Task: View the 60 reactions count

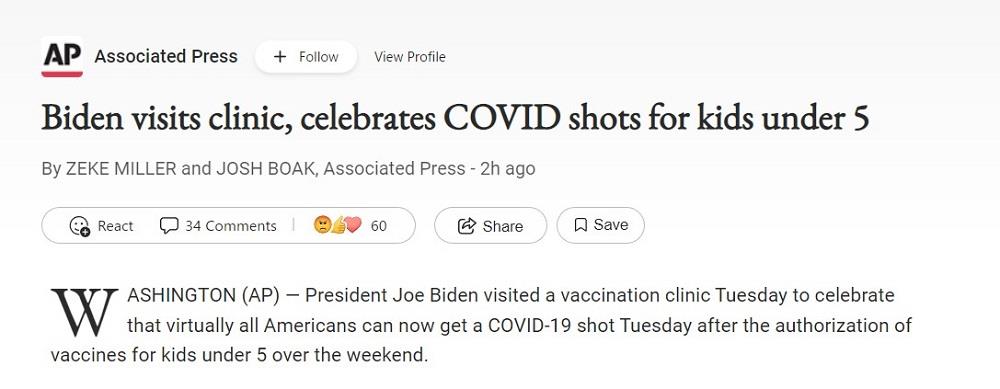Action: click(379, 226)
